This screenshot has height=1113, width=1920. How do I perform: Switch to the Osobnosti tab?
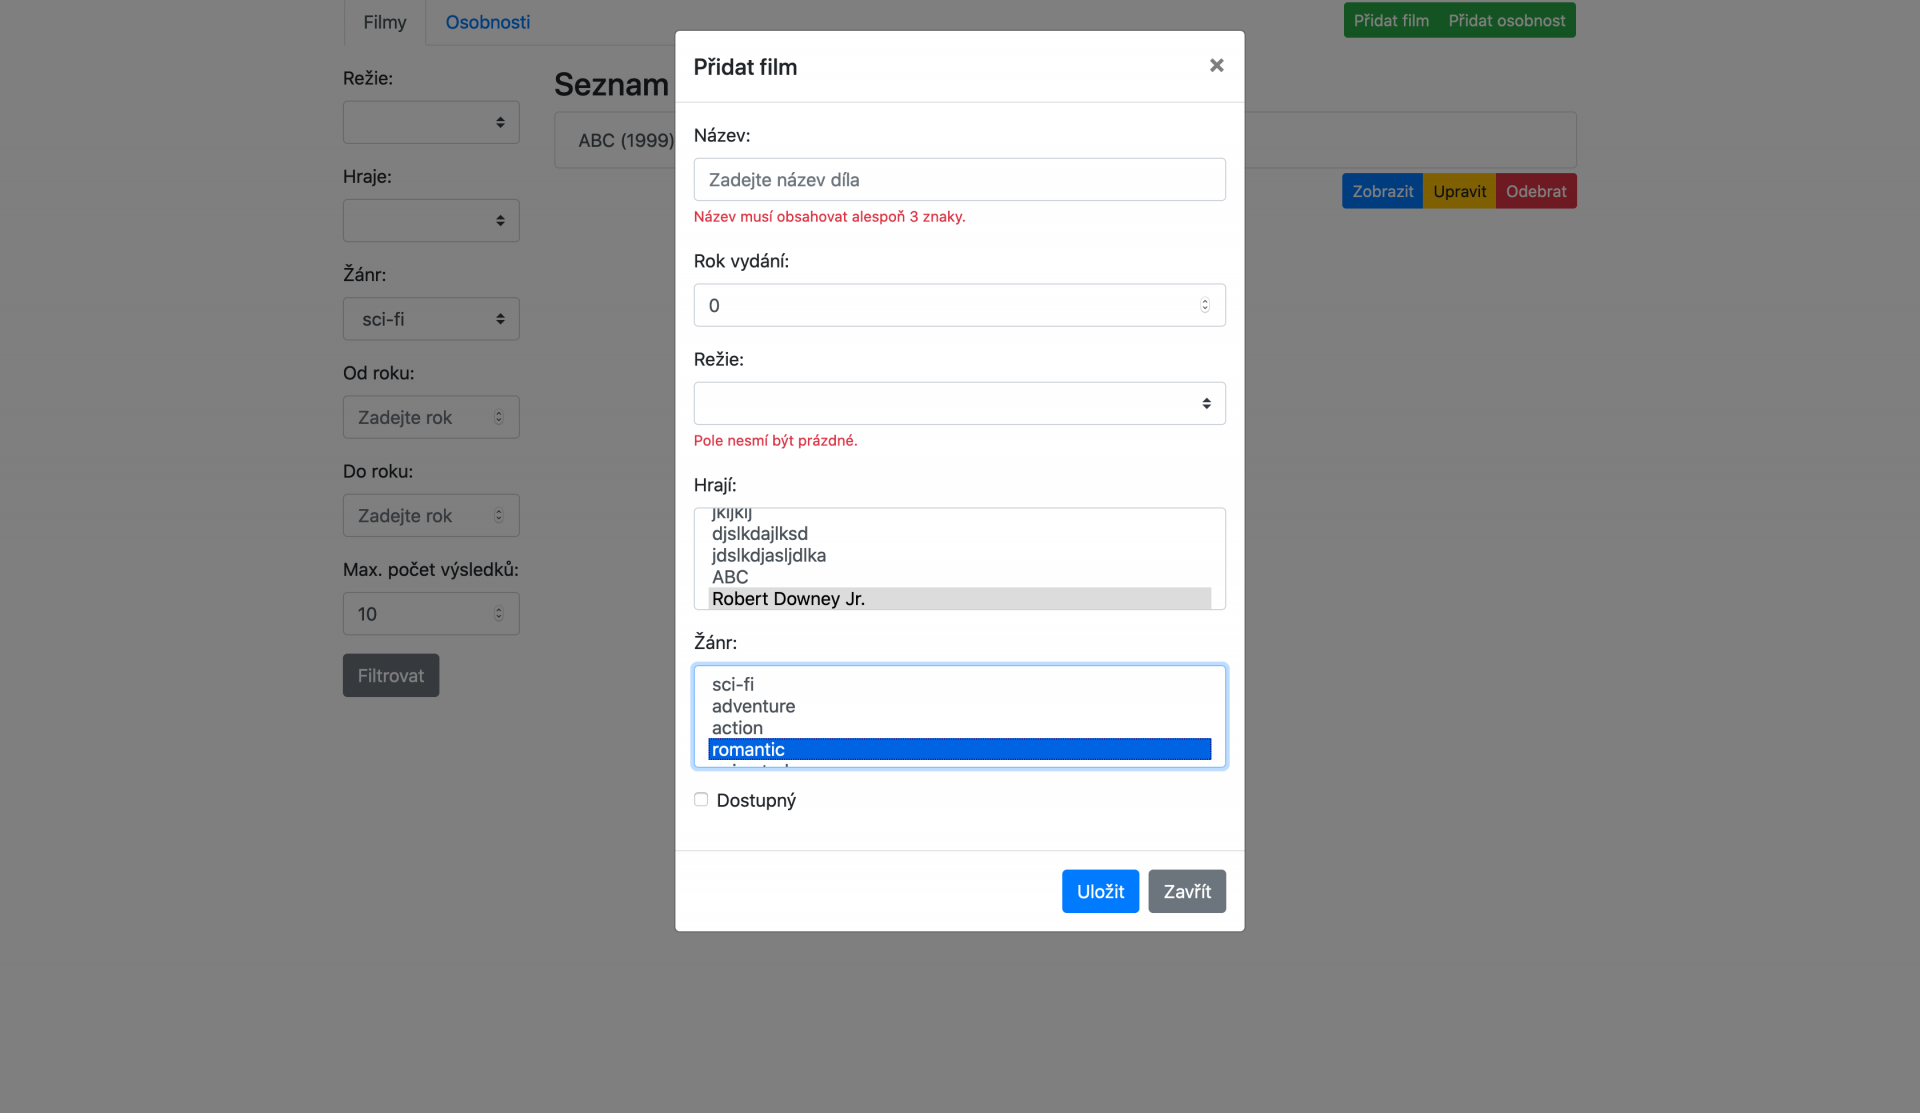487,22
